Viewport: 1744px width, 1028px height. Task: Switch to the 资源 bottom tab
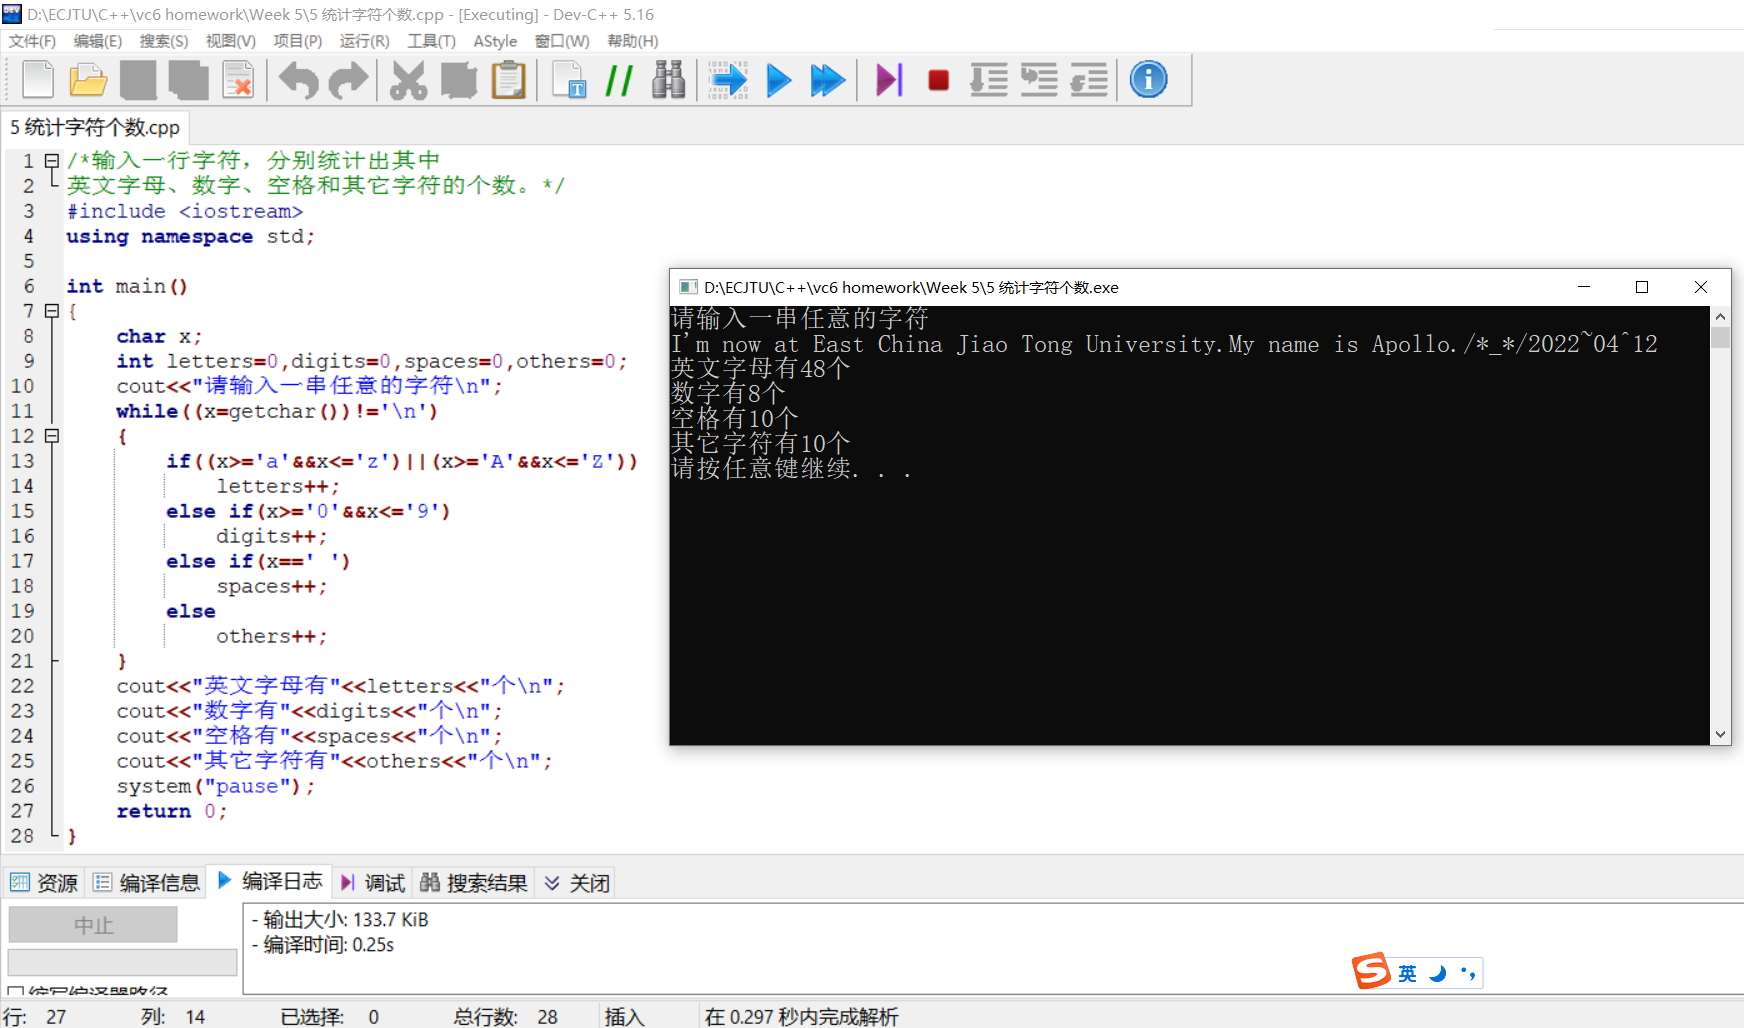[44, 883]
